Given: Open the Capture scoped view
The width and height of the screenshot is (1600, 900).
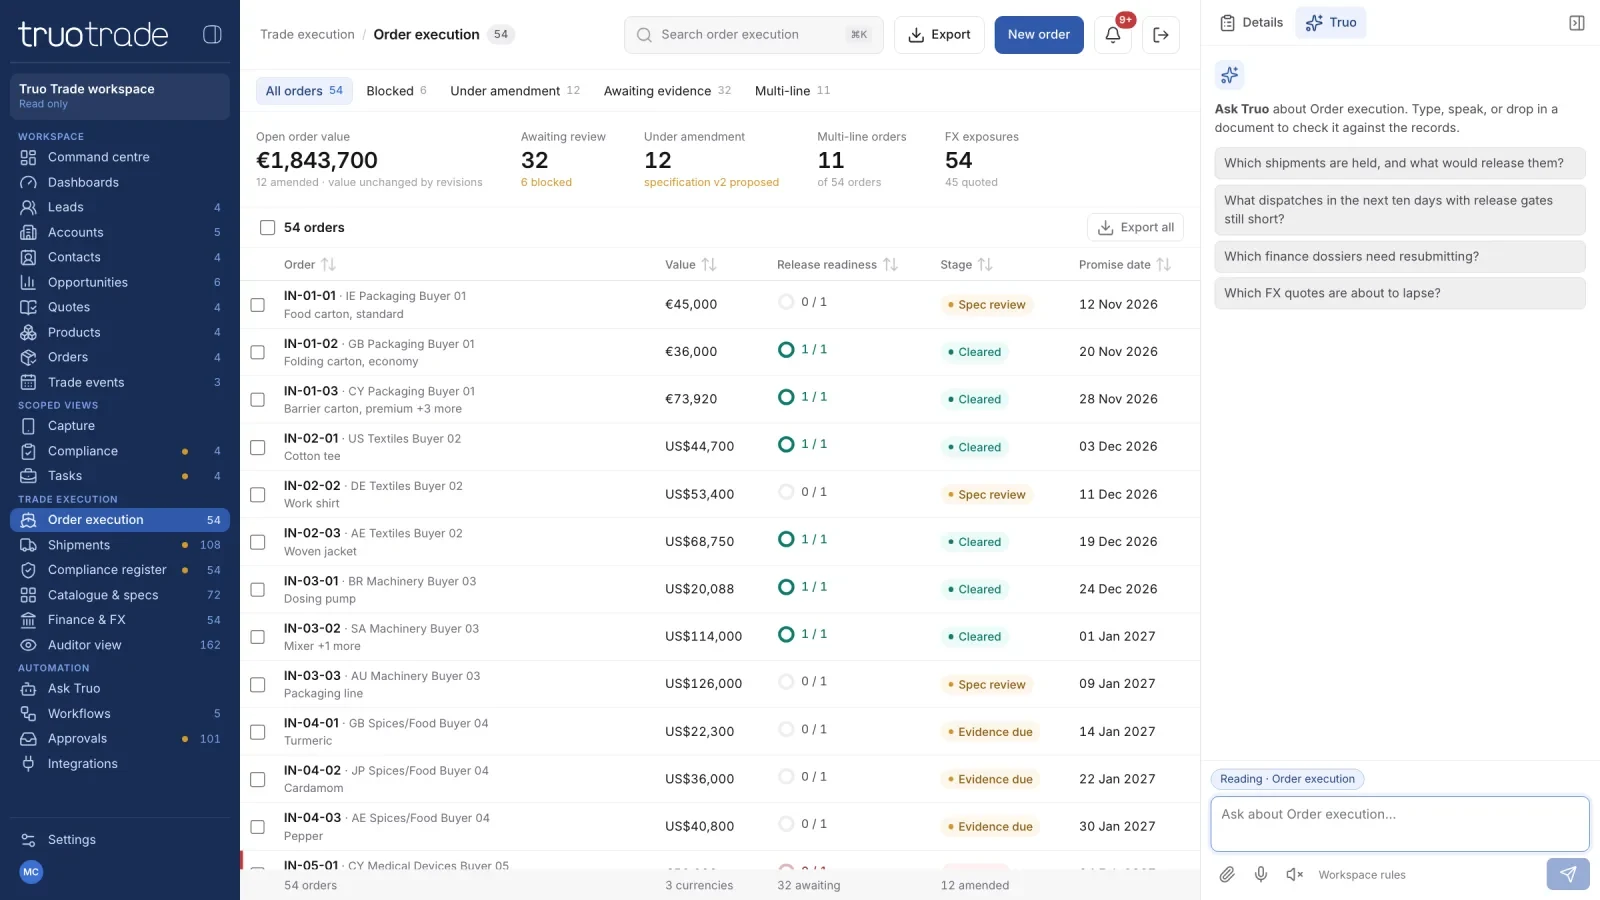Looking at the screenshot, I should pyautogui.click(x=120, y=426).
